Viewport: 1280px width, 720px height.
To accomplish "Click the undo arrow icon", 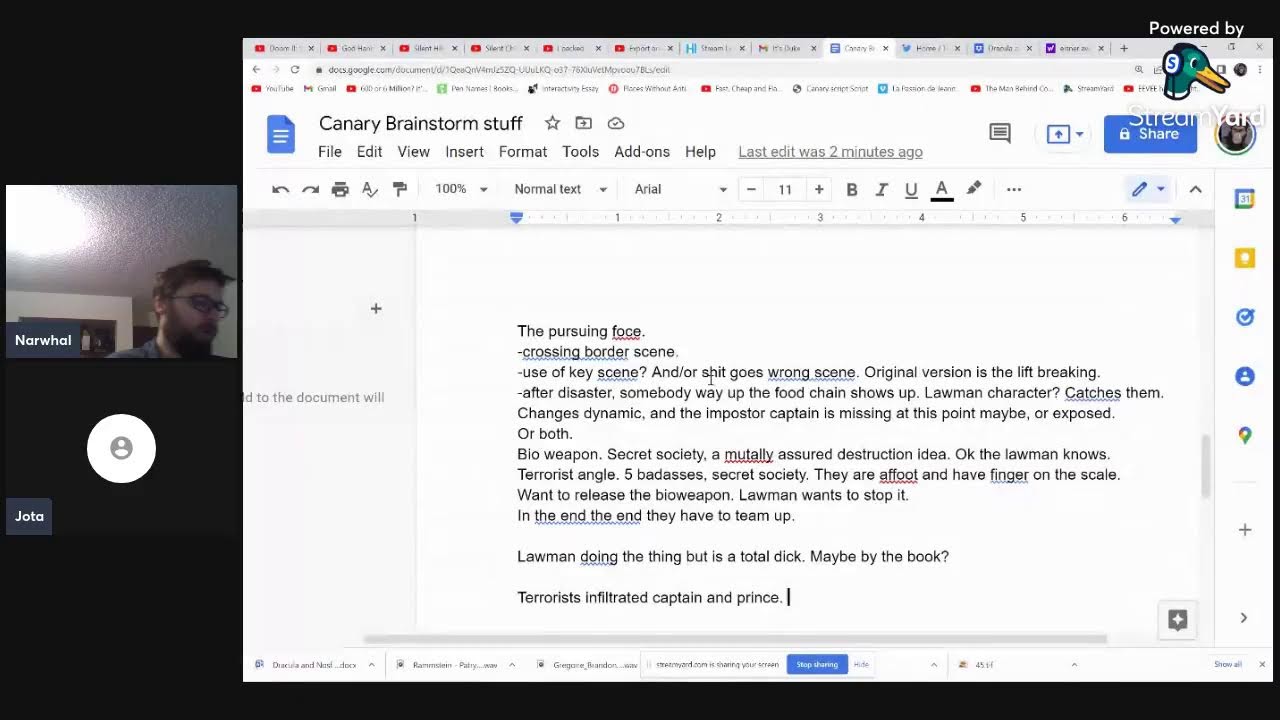I will [x=280, y=189].
